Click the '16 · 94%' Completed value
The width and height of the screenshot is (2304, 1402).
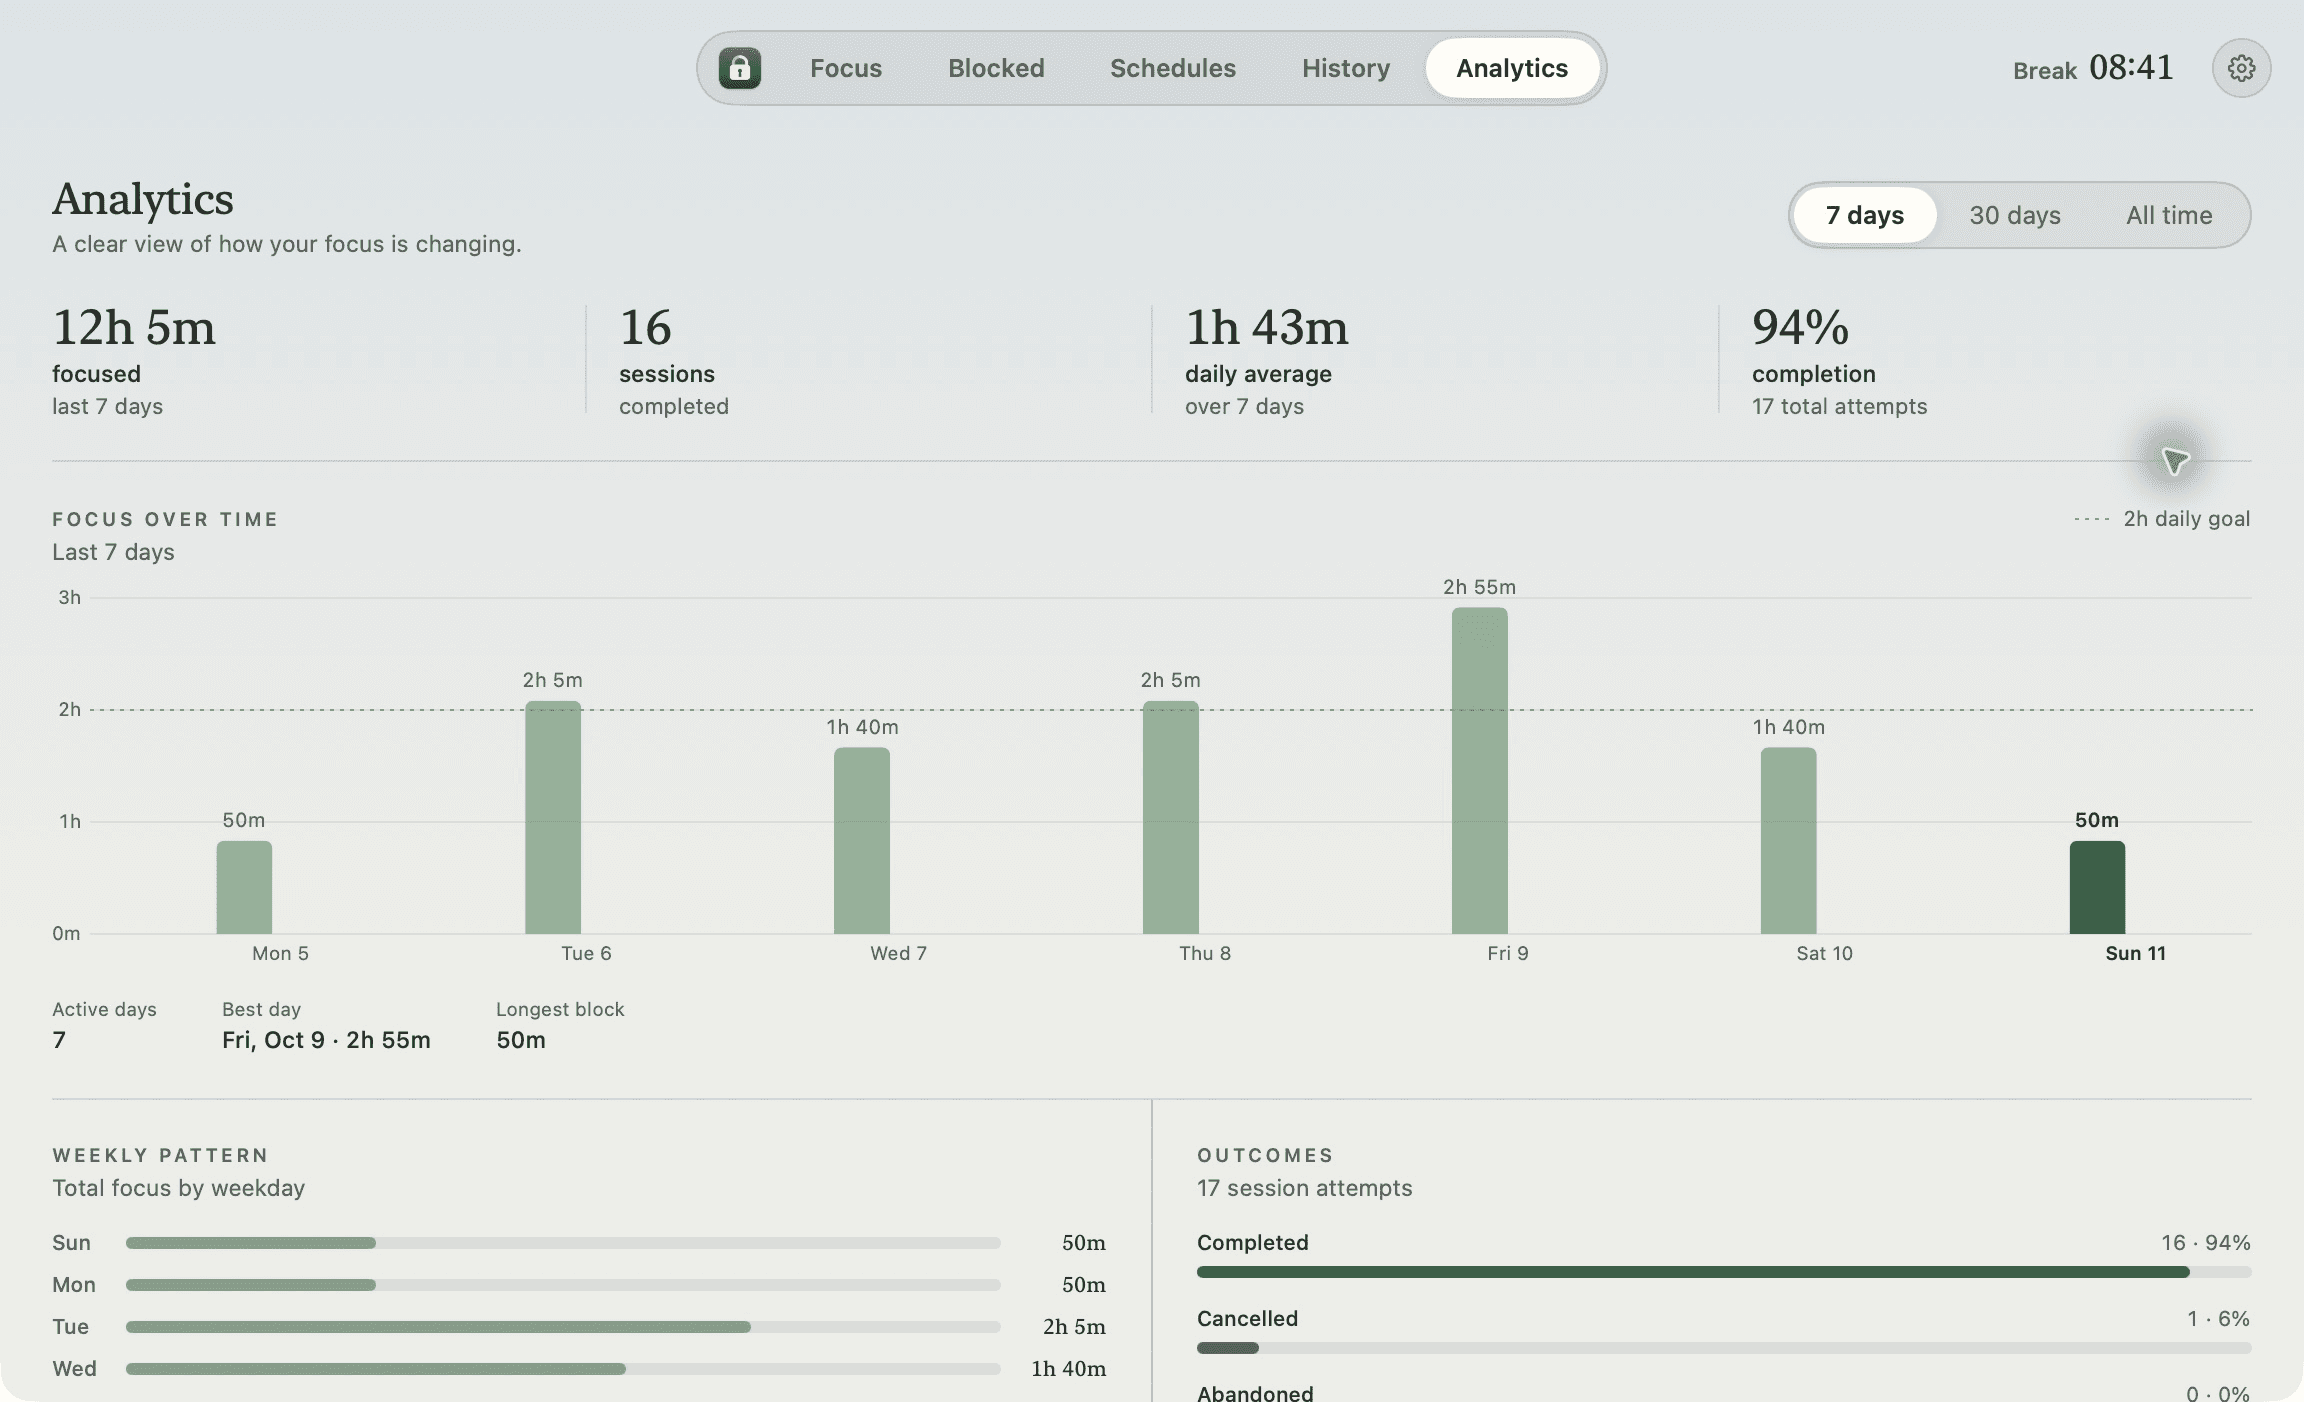click(x=2206, y=1243)
